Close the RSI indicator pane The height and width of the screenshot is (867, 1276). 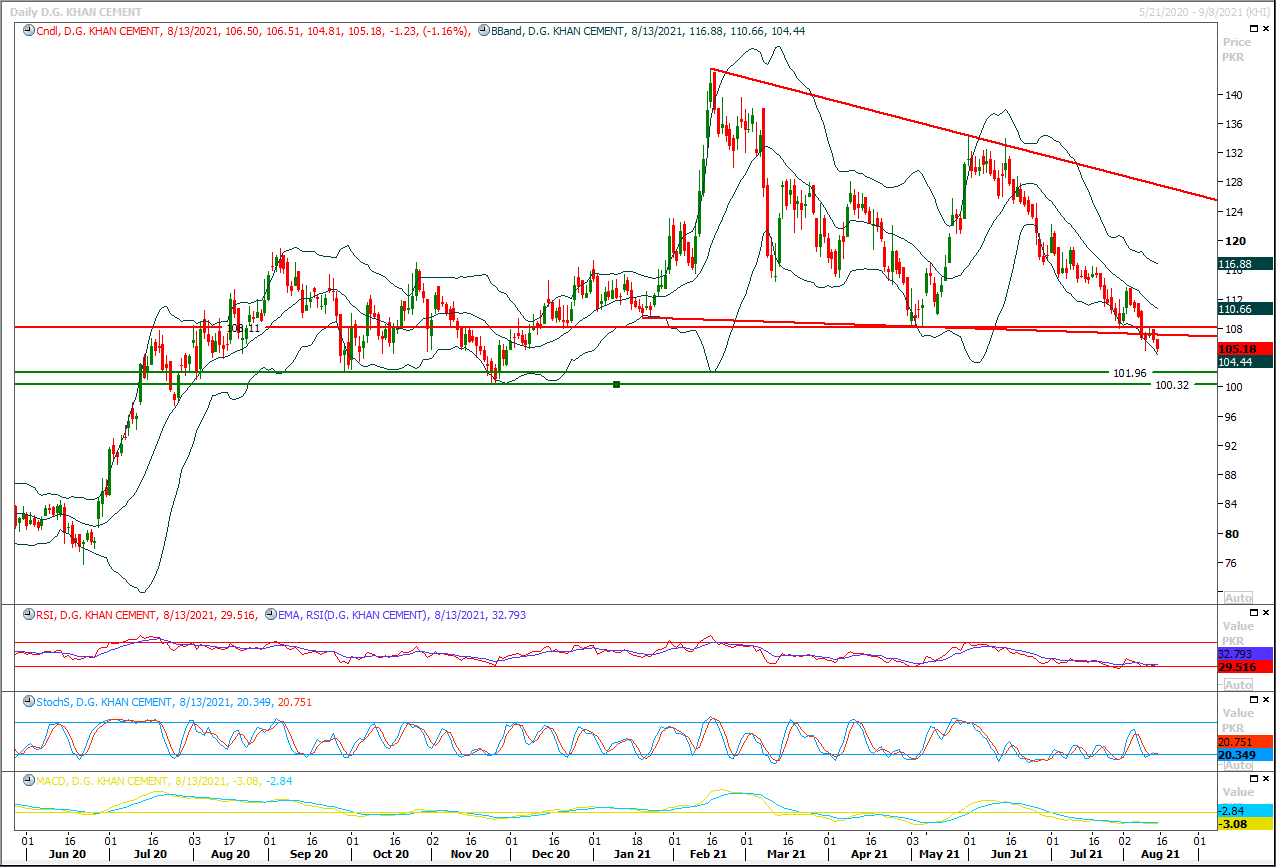[x=1268, y=611]
